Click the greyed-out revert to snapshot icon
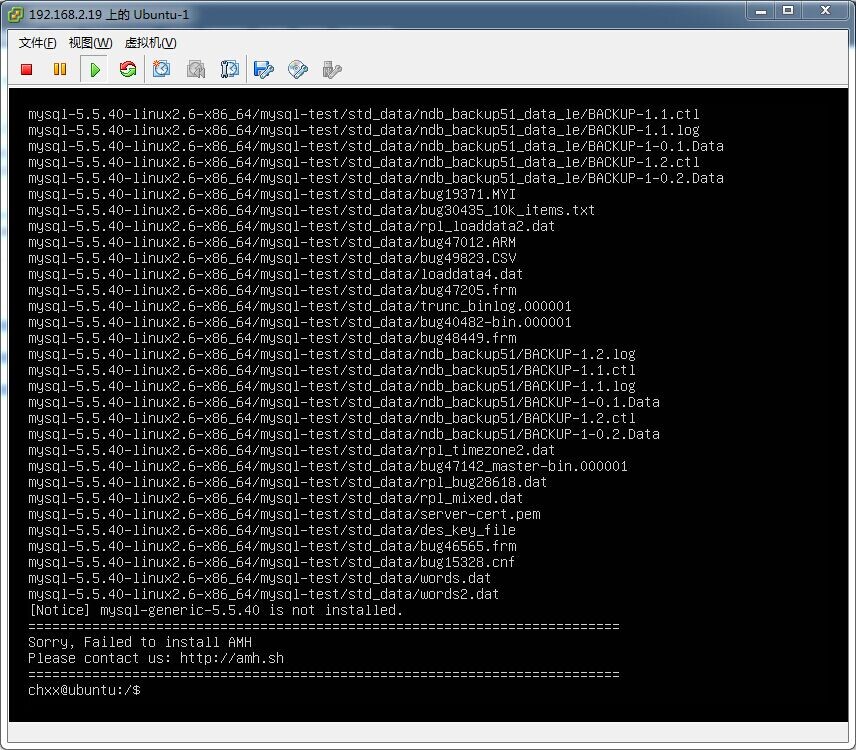 pyautogui.click(x=196, y=69)
